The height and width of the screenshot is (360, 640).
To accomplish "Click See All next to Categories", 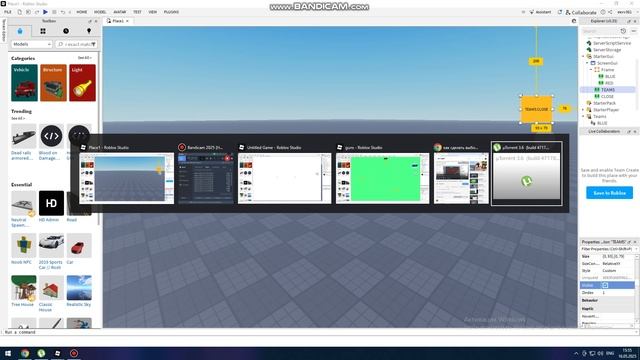I will (84, 58).
